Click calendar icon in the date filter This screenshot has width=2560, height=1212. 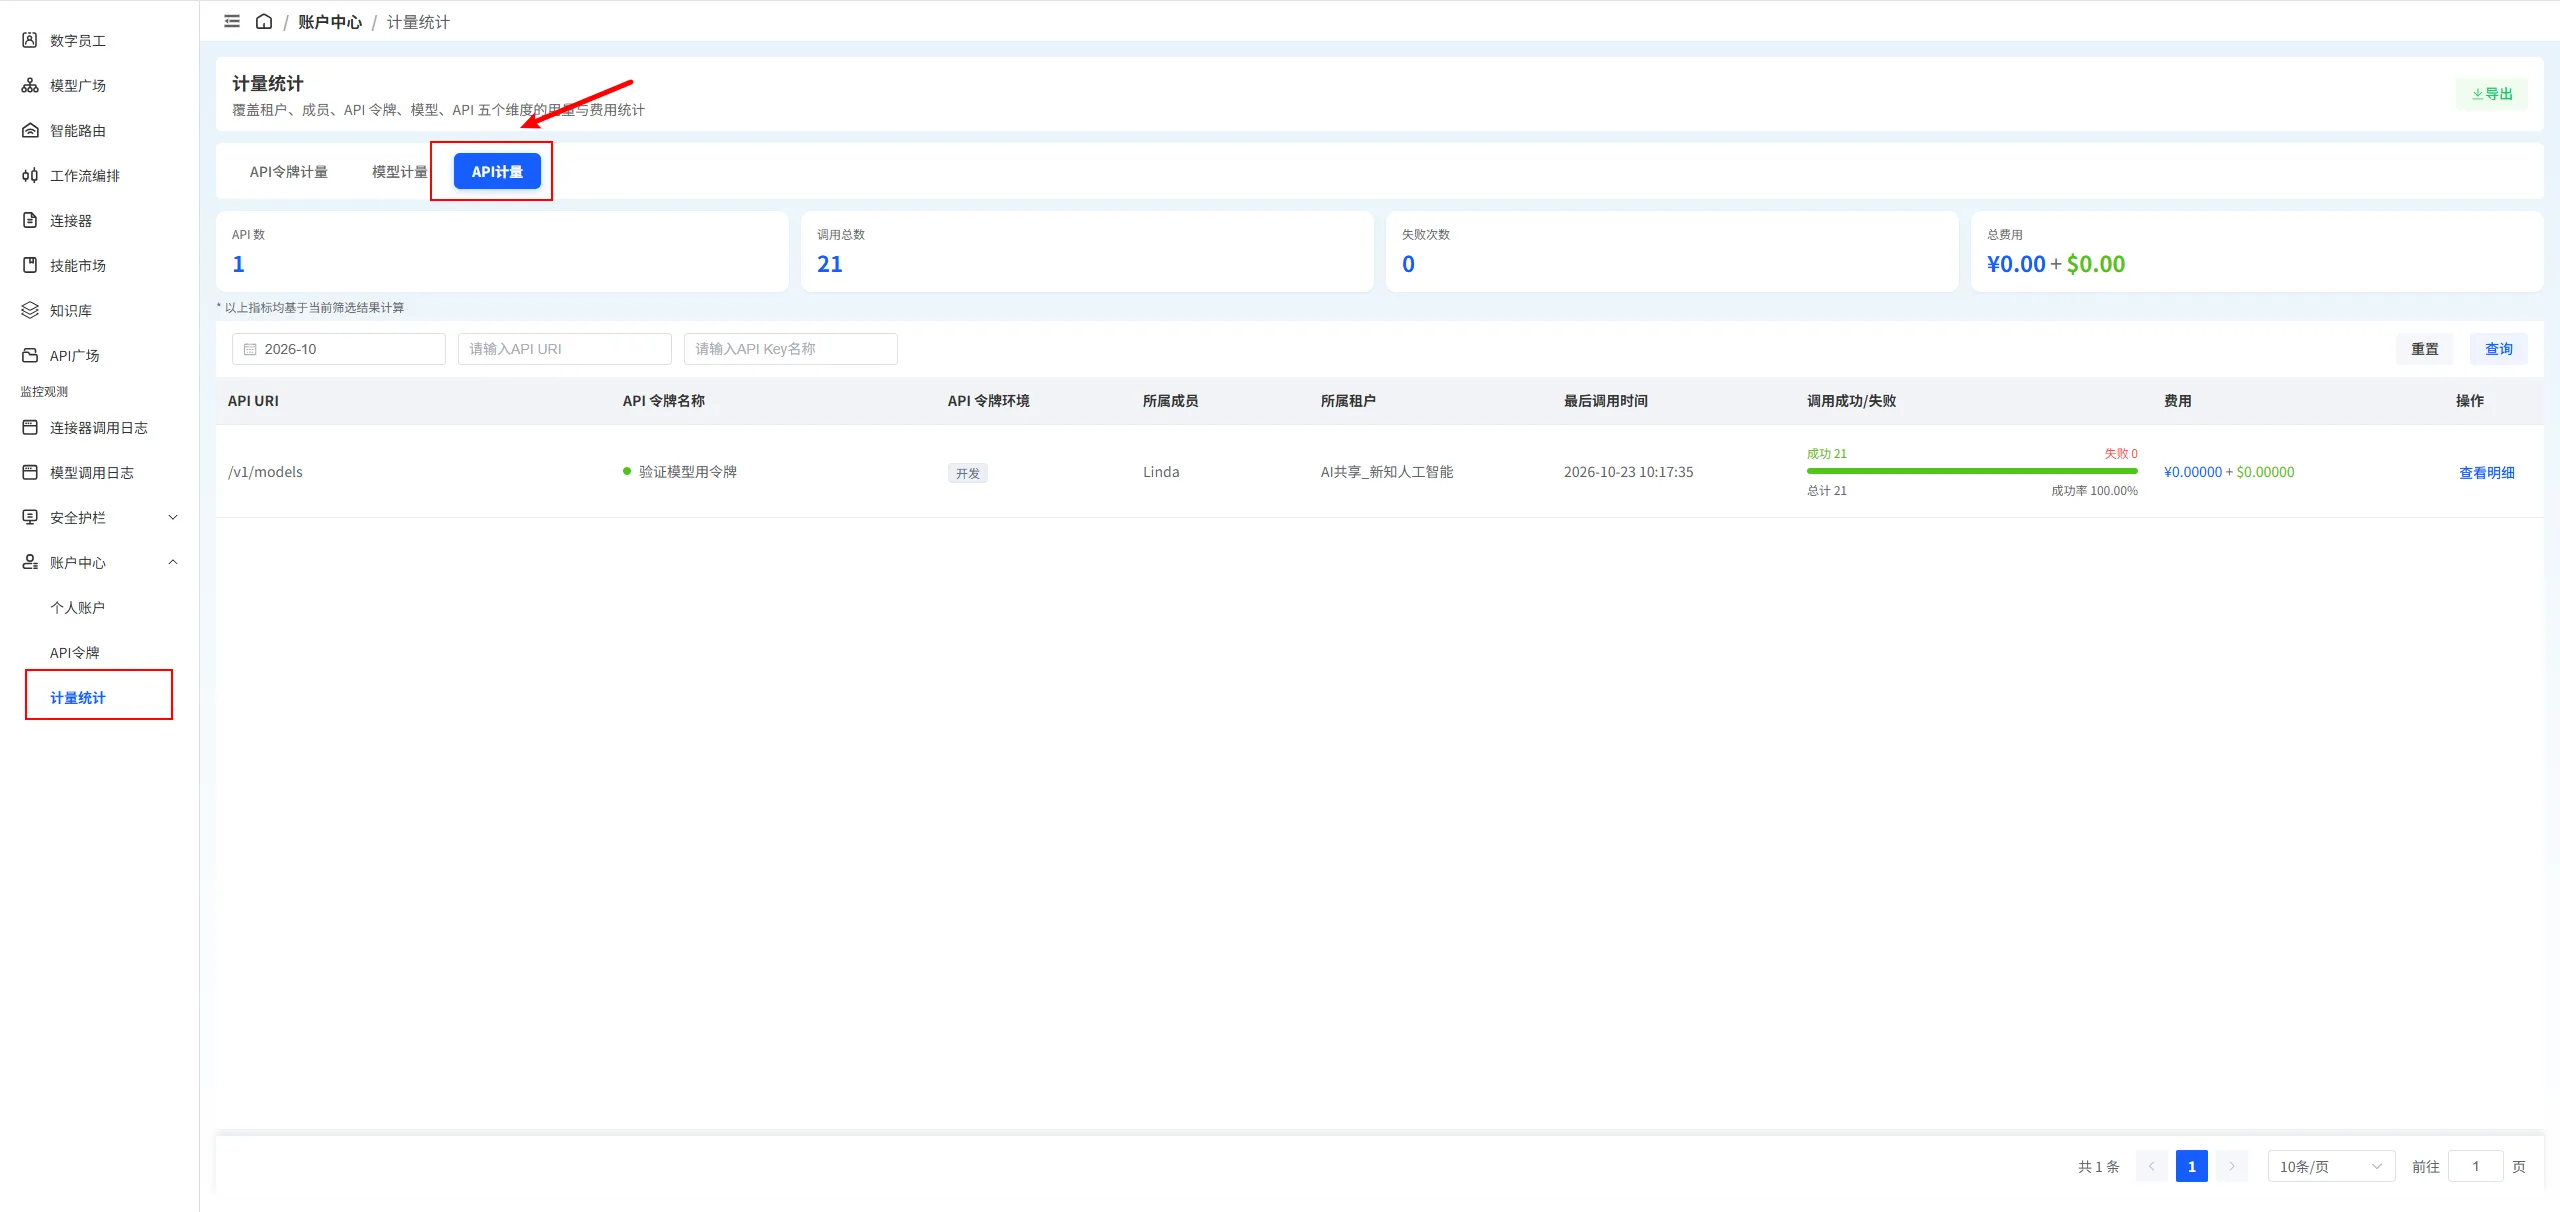click(x=250, y=349)
